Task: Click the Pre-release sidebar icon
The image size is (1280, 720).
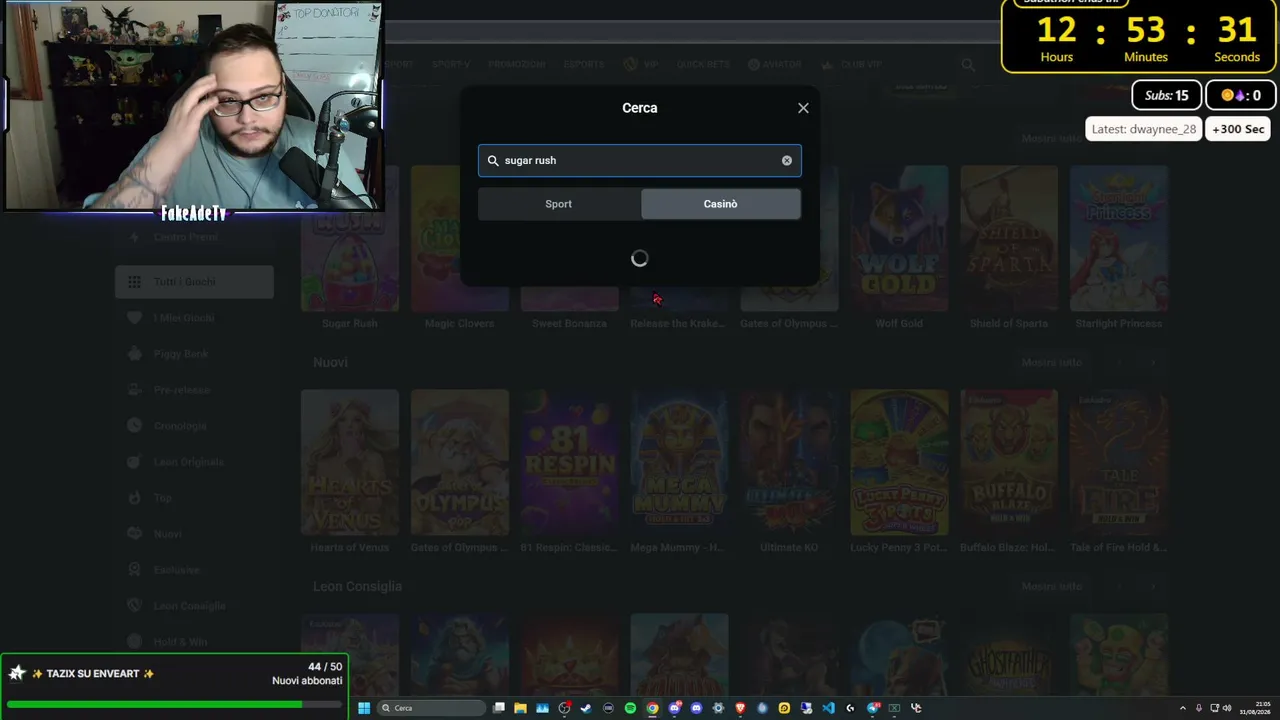Action: coord(134,390)
